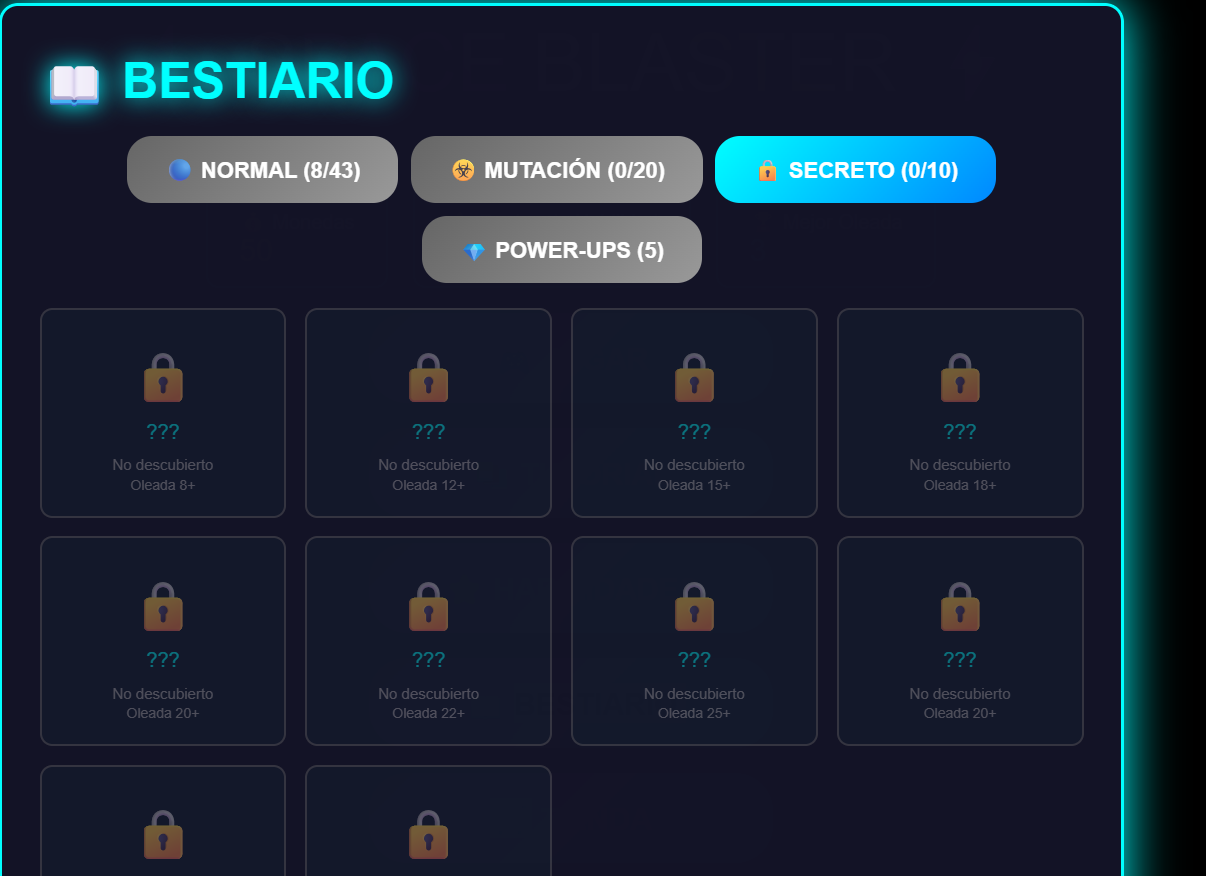
Task: Open the NORMAL (8/43) tab
Action: 262,170
